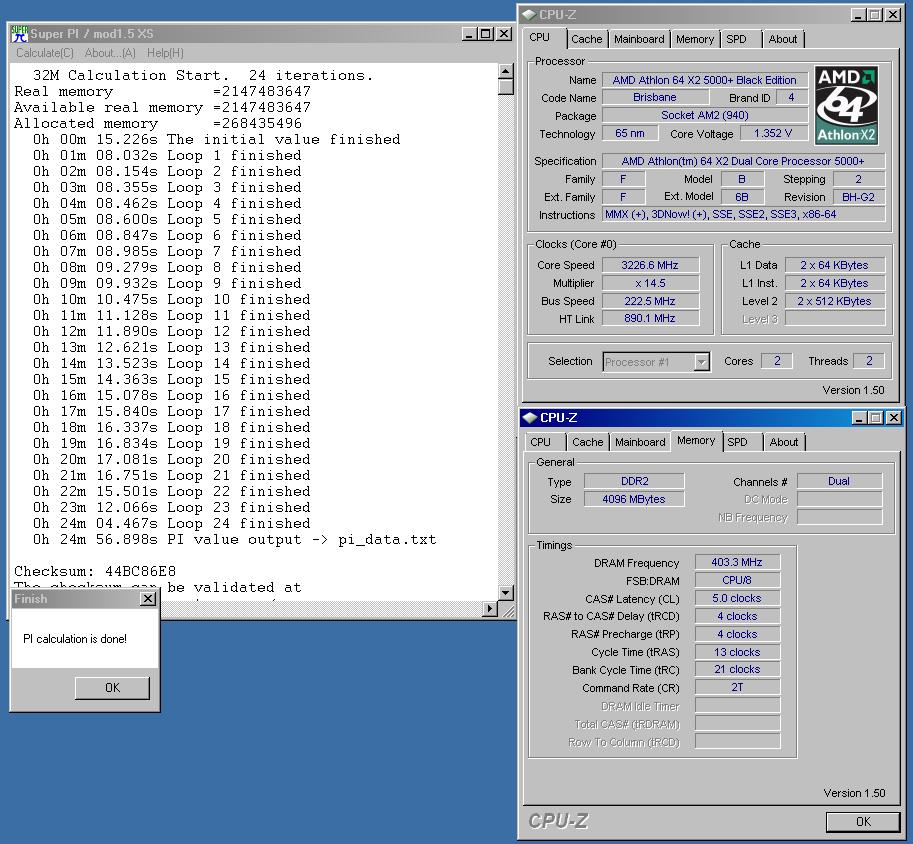The width and height of the screenshot is (913, 844).
Task: Close the Super PI window
Action: [x=504, y=34]
